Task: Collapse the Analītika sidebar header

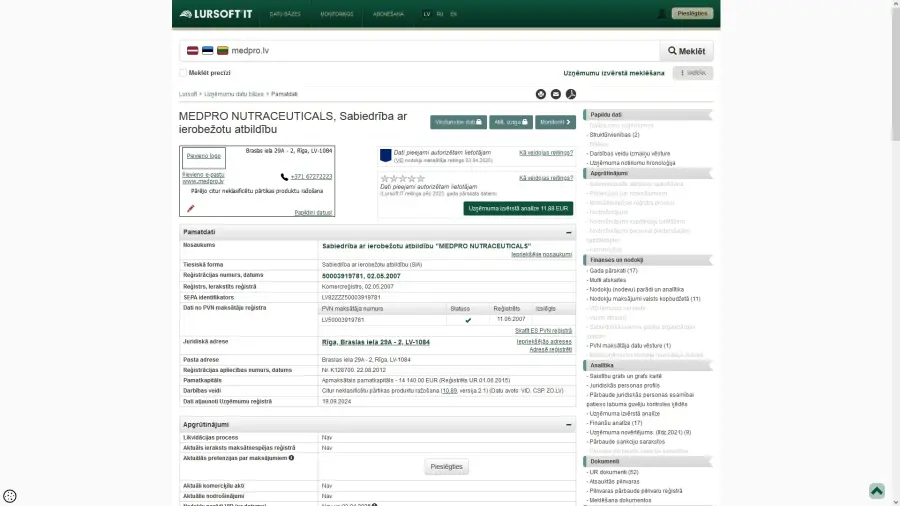Action: click(x=647, y=365)
